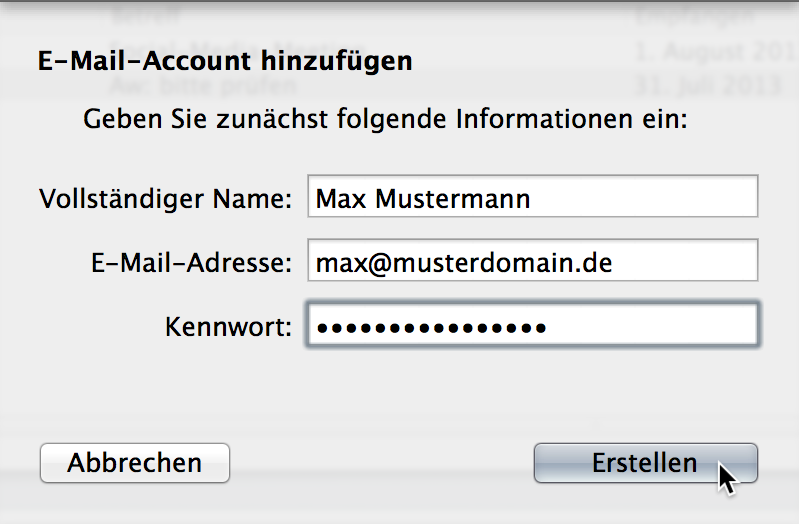Click the Erstellen button
The width and height of the screenshot is (799, 524).
point(646,463)
